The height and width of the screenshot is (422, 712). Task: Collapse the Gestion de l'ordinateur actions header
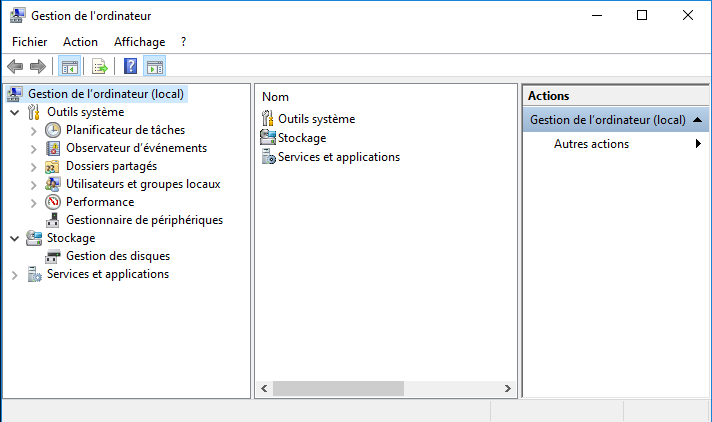[698, 120]
